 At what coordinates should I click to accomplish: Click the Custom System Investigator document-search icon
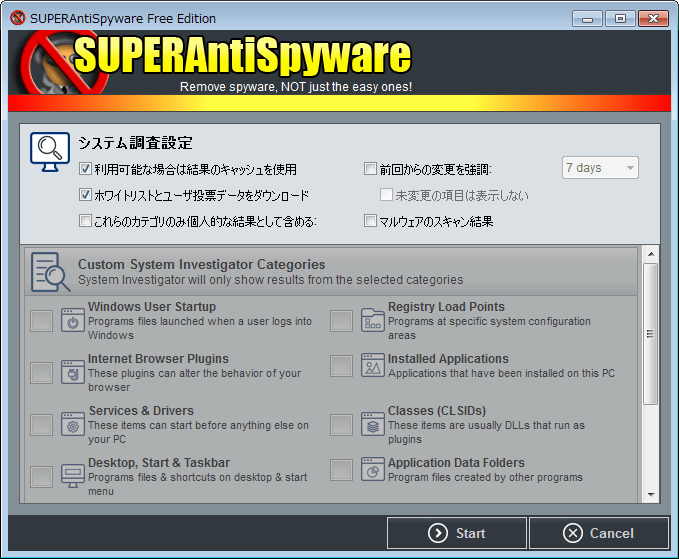(51, 272)
